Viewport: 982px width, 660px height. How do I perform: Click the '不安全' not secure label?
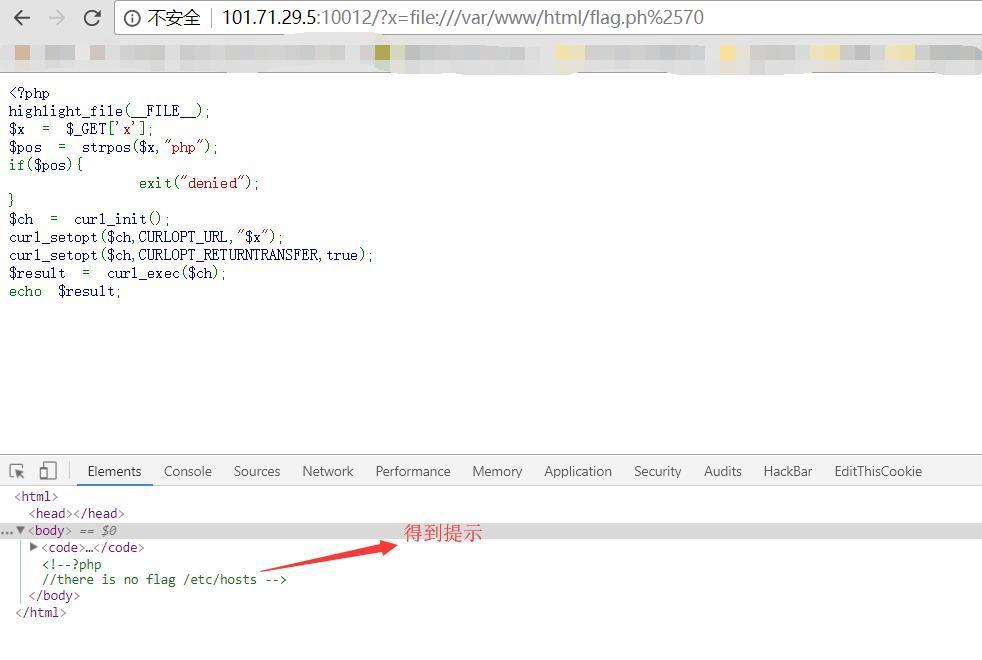(x=173, y=18)
